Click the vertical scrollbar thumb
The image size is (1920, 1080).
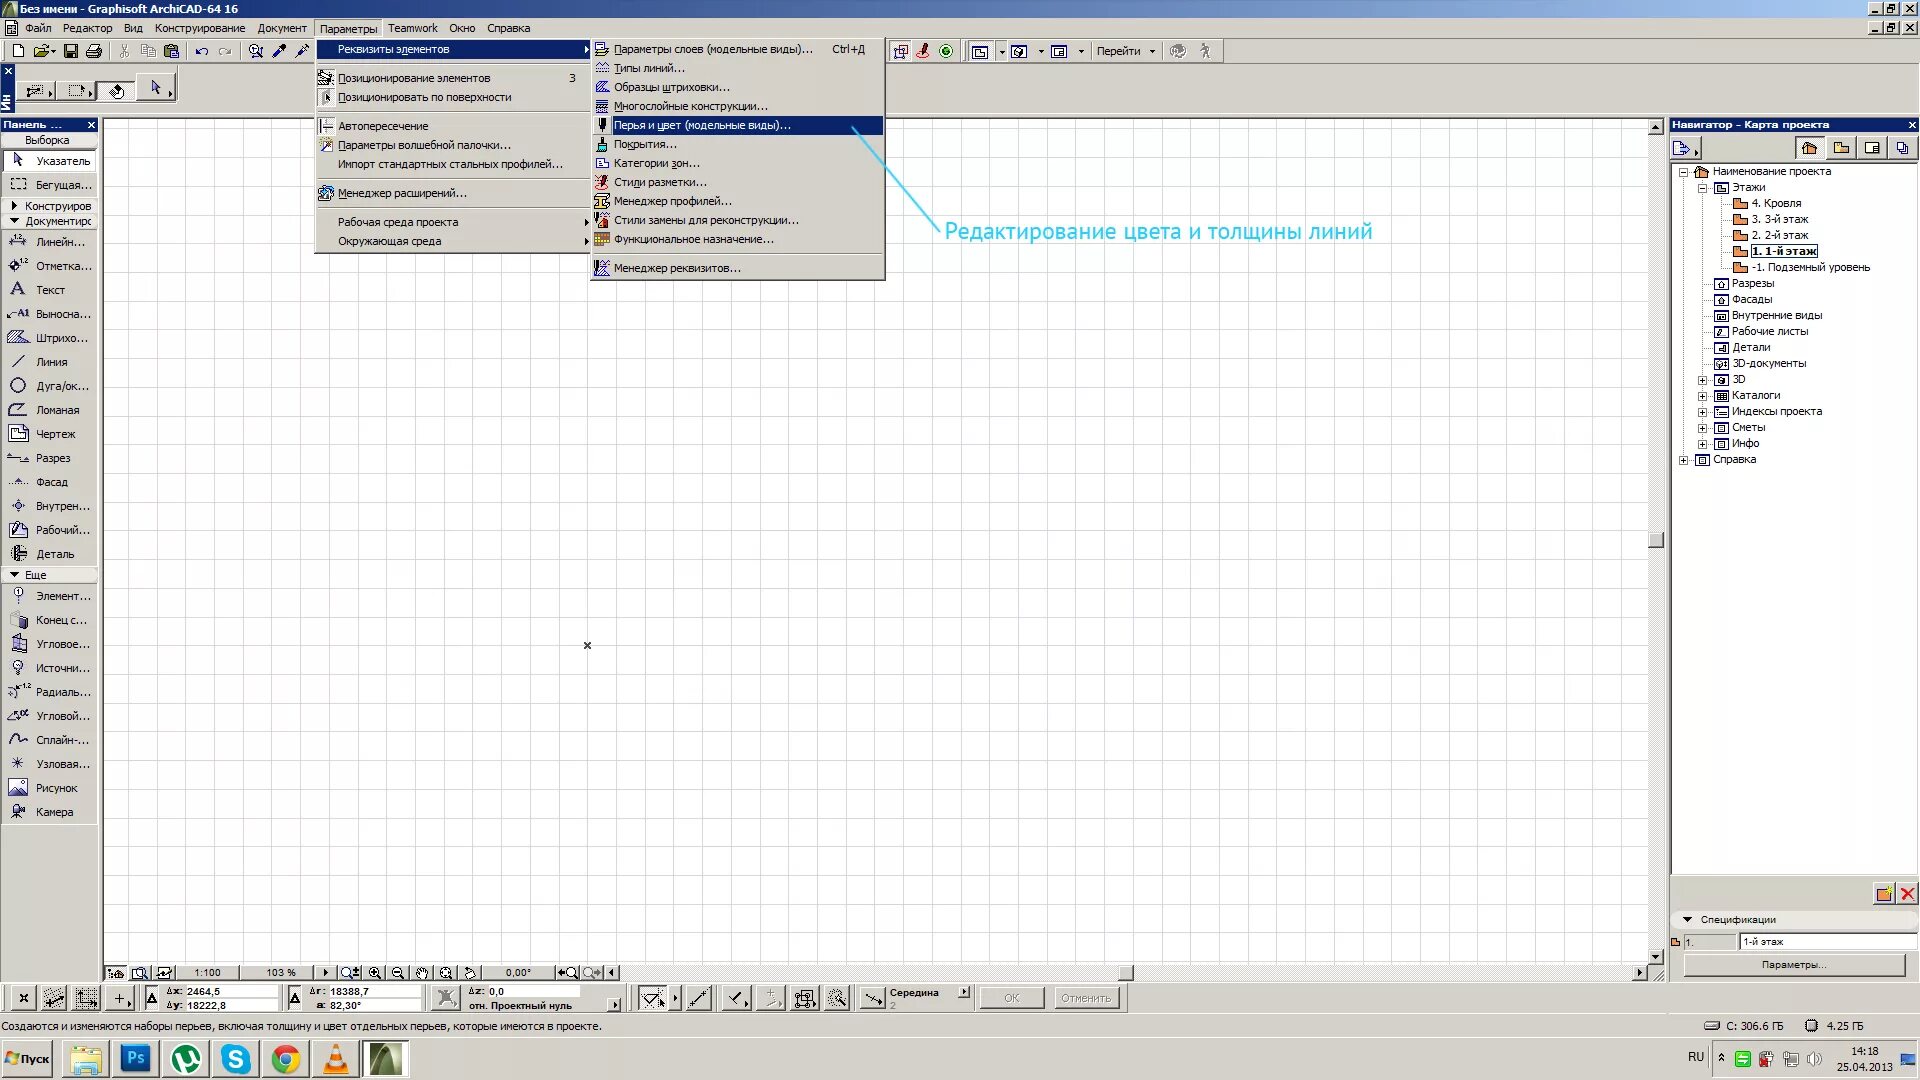tap(1656, 540)
